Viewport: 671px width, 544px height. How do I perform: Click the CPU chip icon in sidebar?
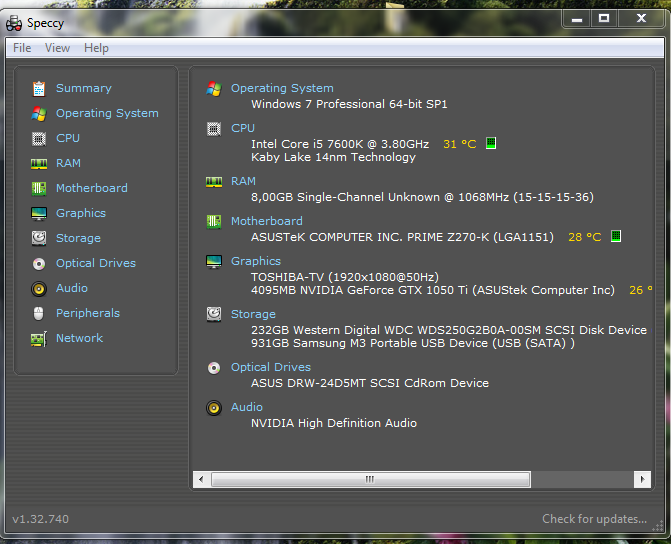click(39, 139)
